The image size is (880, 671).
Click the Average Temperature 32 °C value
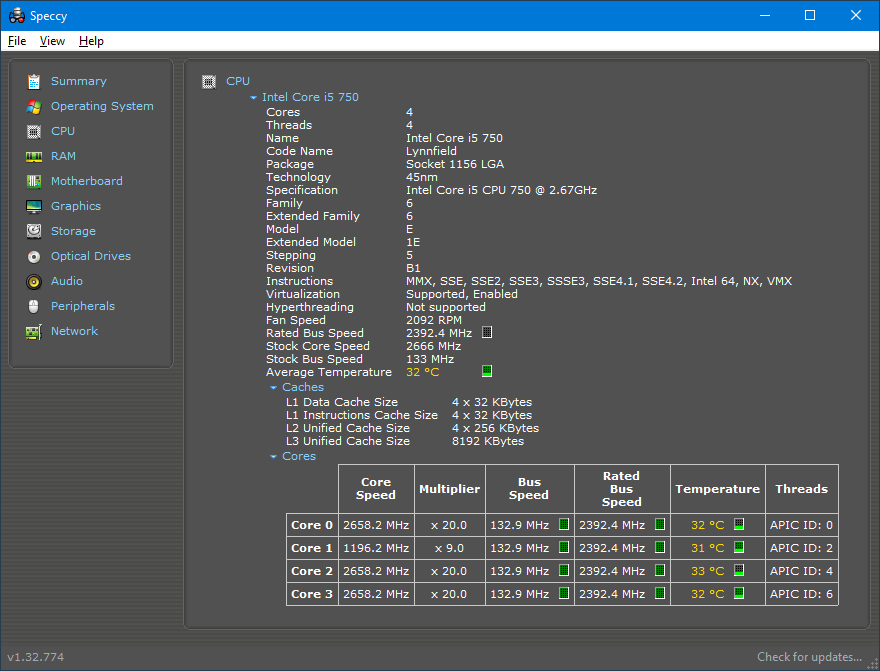point(423,372)
